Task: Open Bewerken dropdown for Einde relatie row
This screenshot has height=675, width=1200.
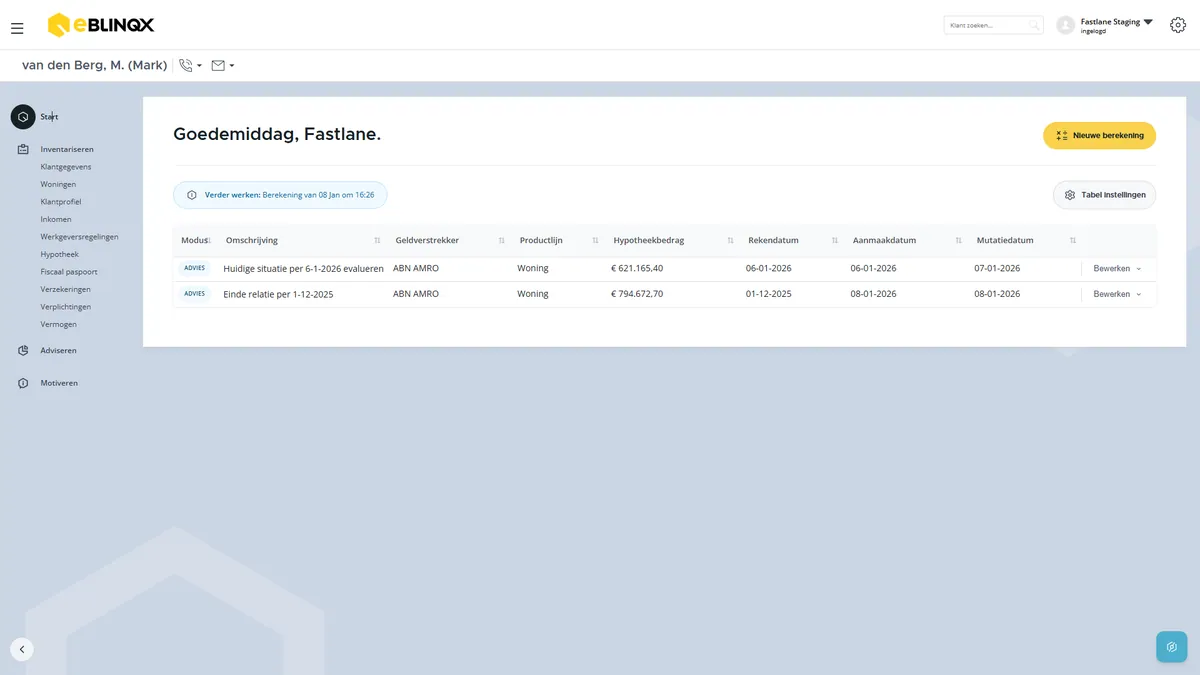Action: click(x=1117, y=294)
